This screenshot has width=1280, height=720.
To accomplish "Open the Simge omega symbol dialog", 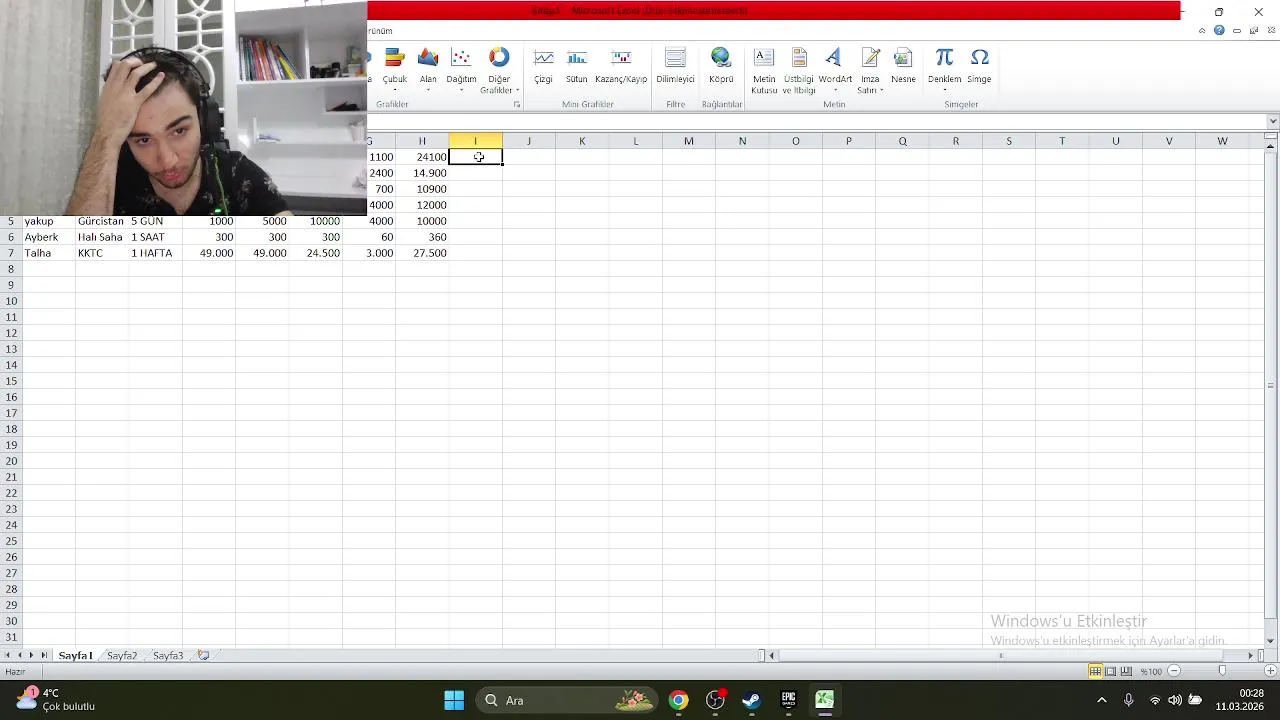I will coord(979,66).
